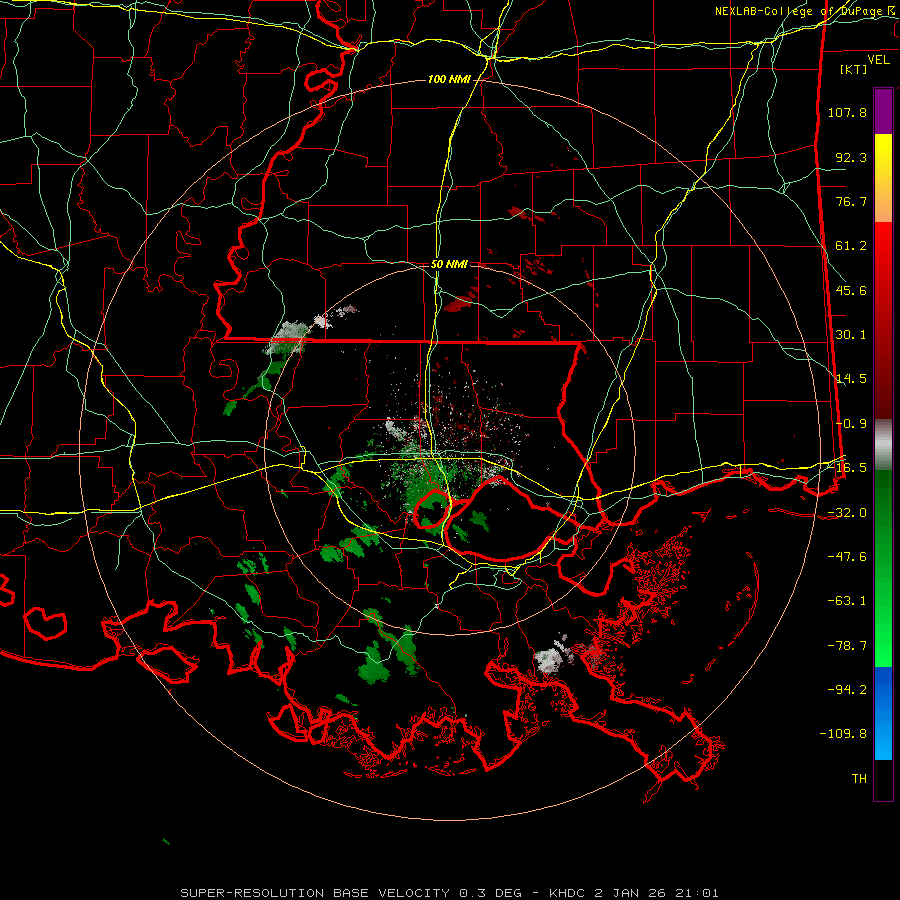
Task: Click the 50 NMI range ring label
Action: pos(449,265)
